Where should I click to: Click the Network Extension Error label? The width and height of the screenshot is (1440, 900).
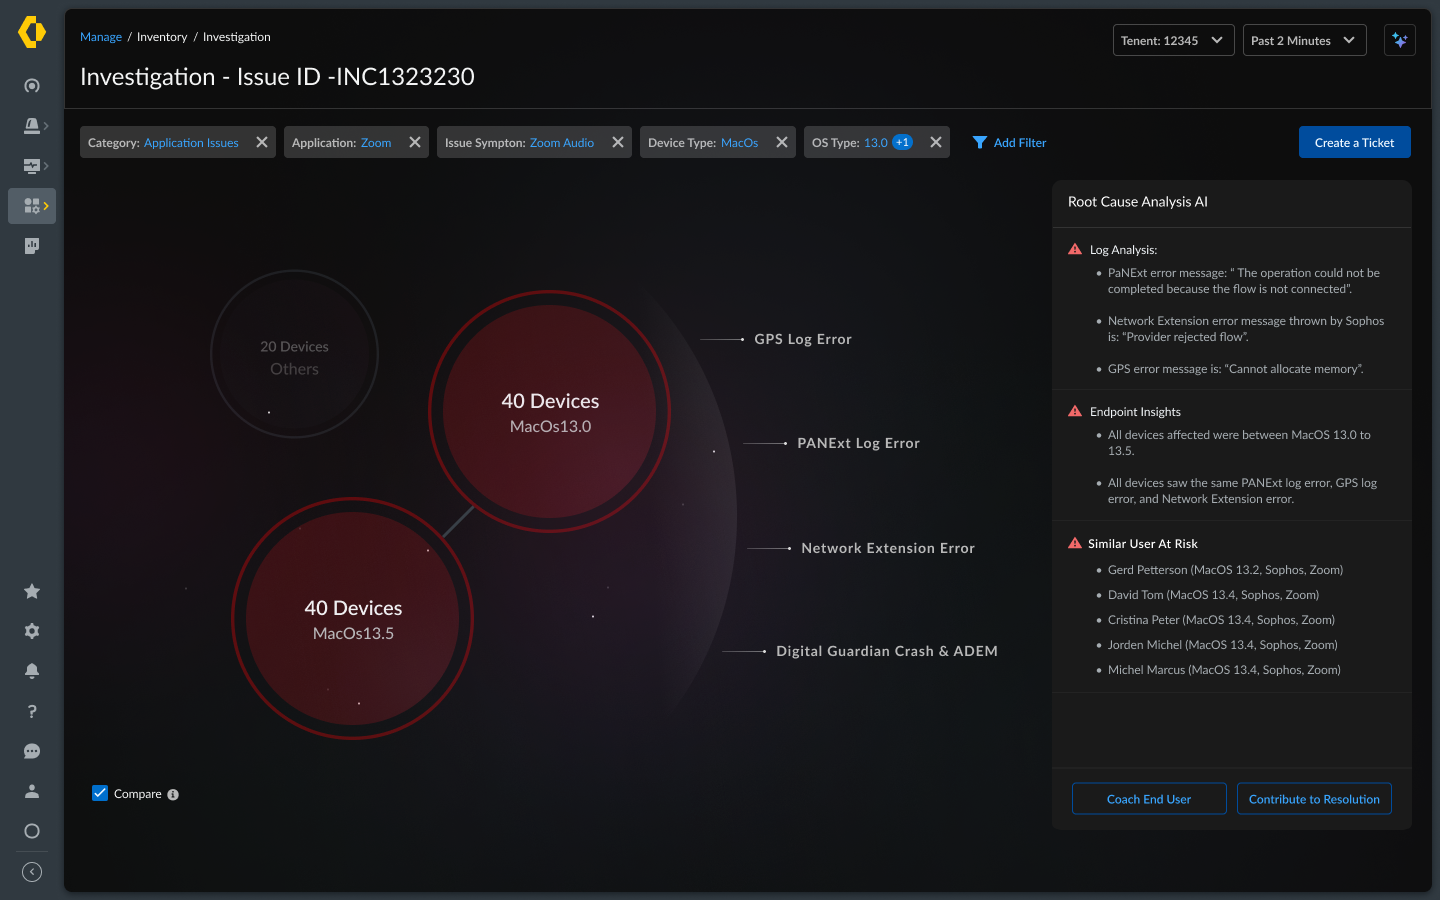pyautogui.click(x=888, y=548)
